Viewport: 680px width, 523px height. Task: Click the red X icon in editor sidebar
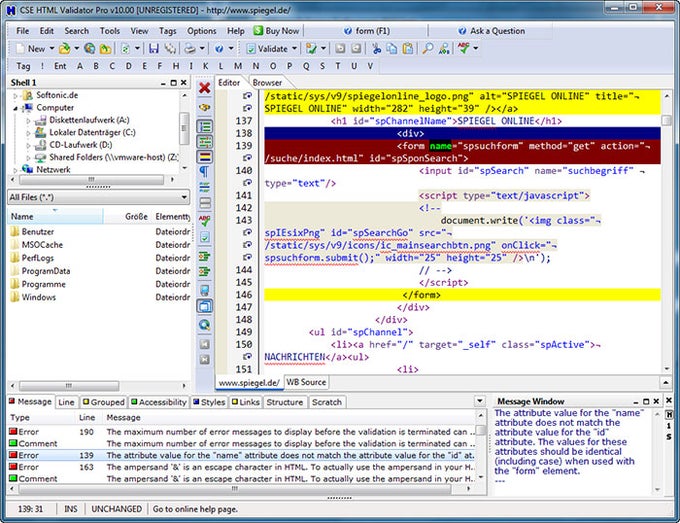coord(205,88)
